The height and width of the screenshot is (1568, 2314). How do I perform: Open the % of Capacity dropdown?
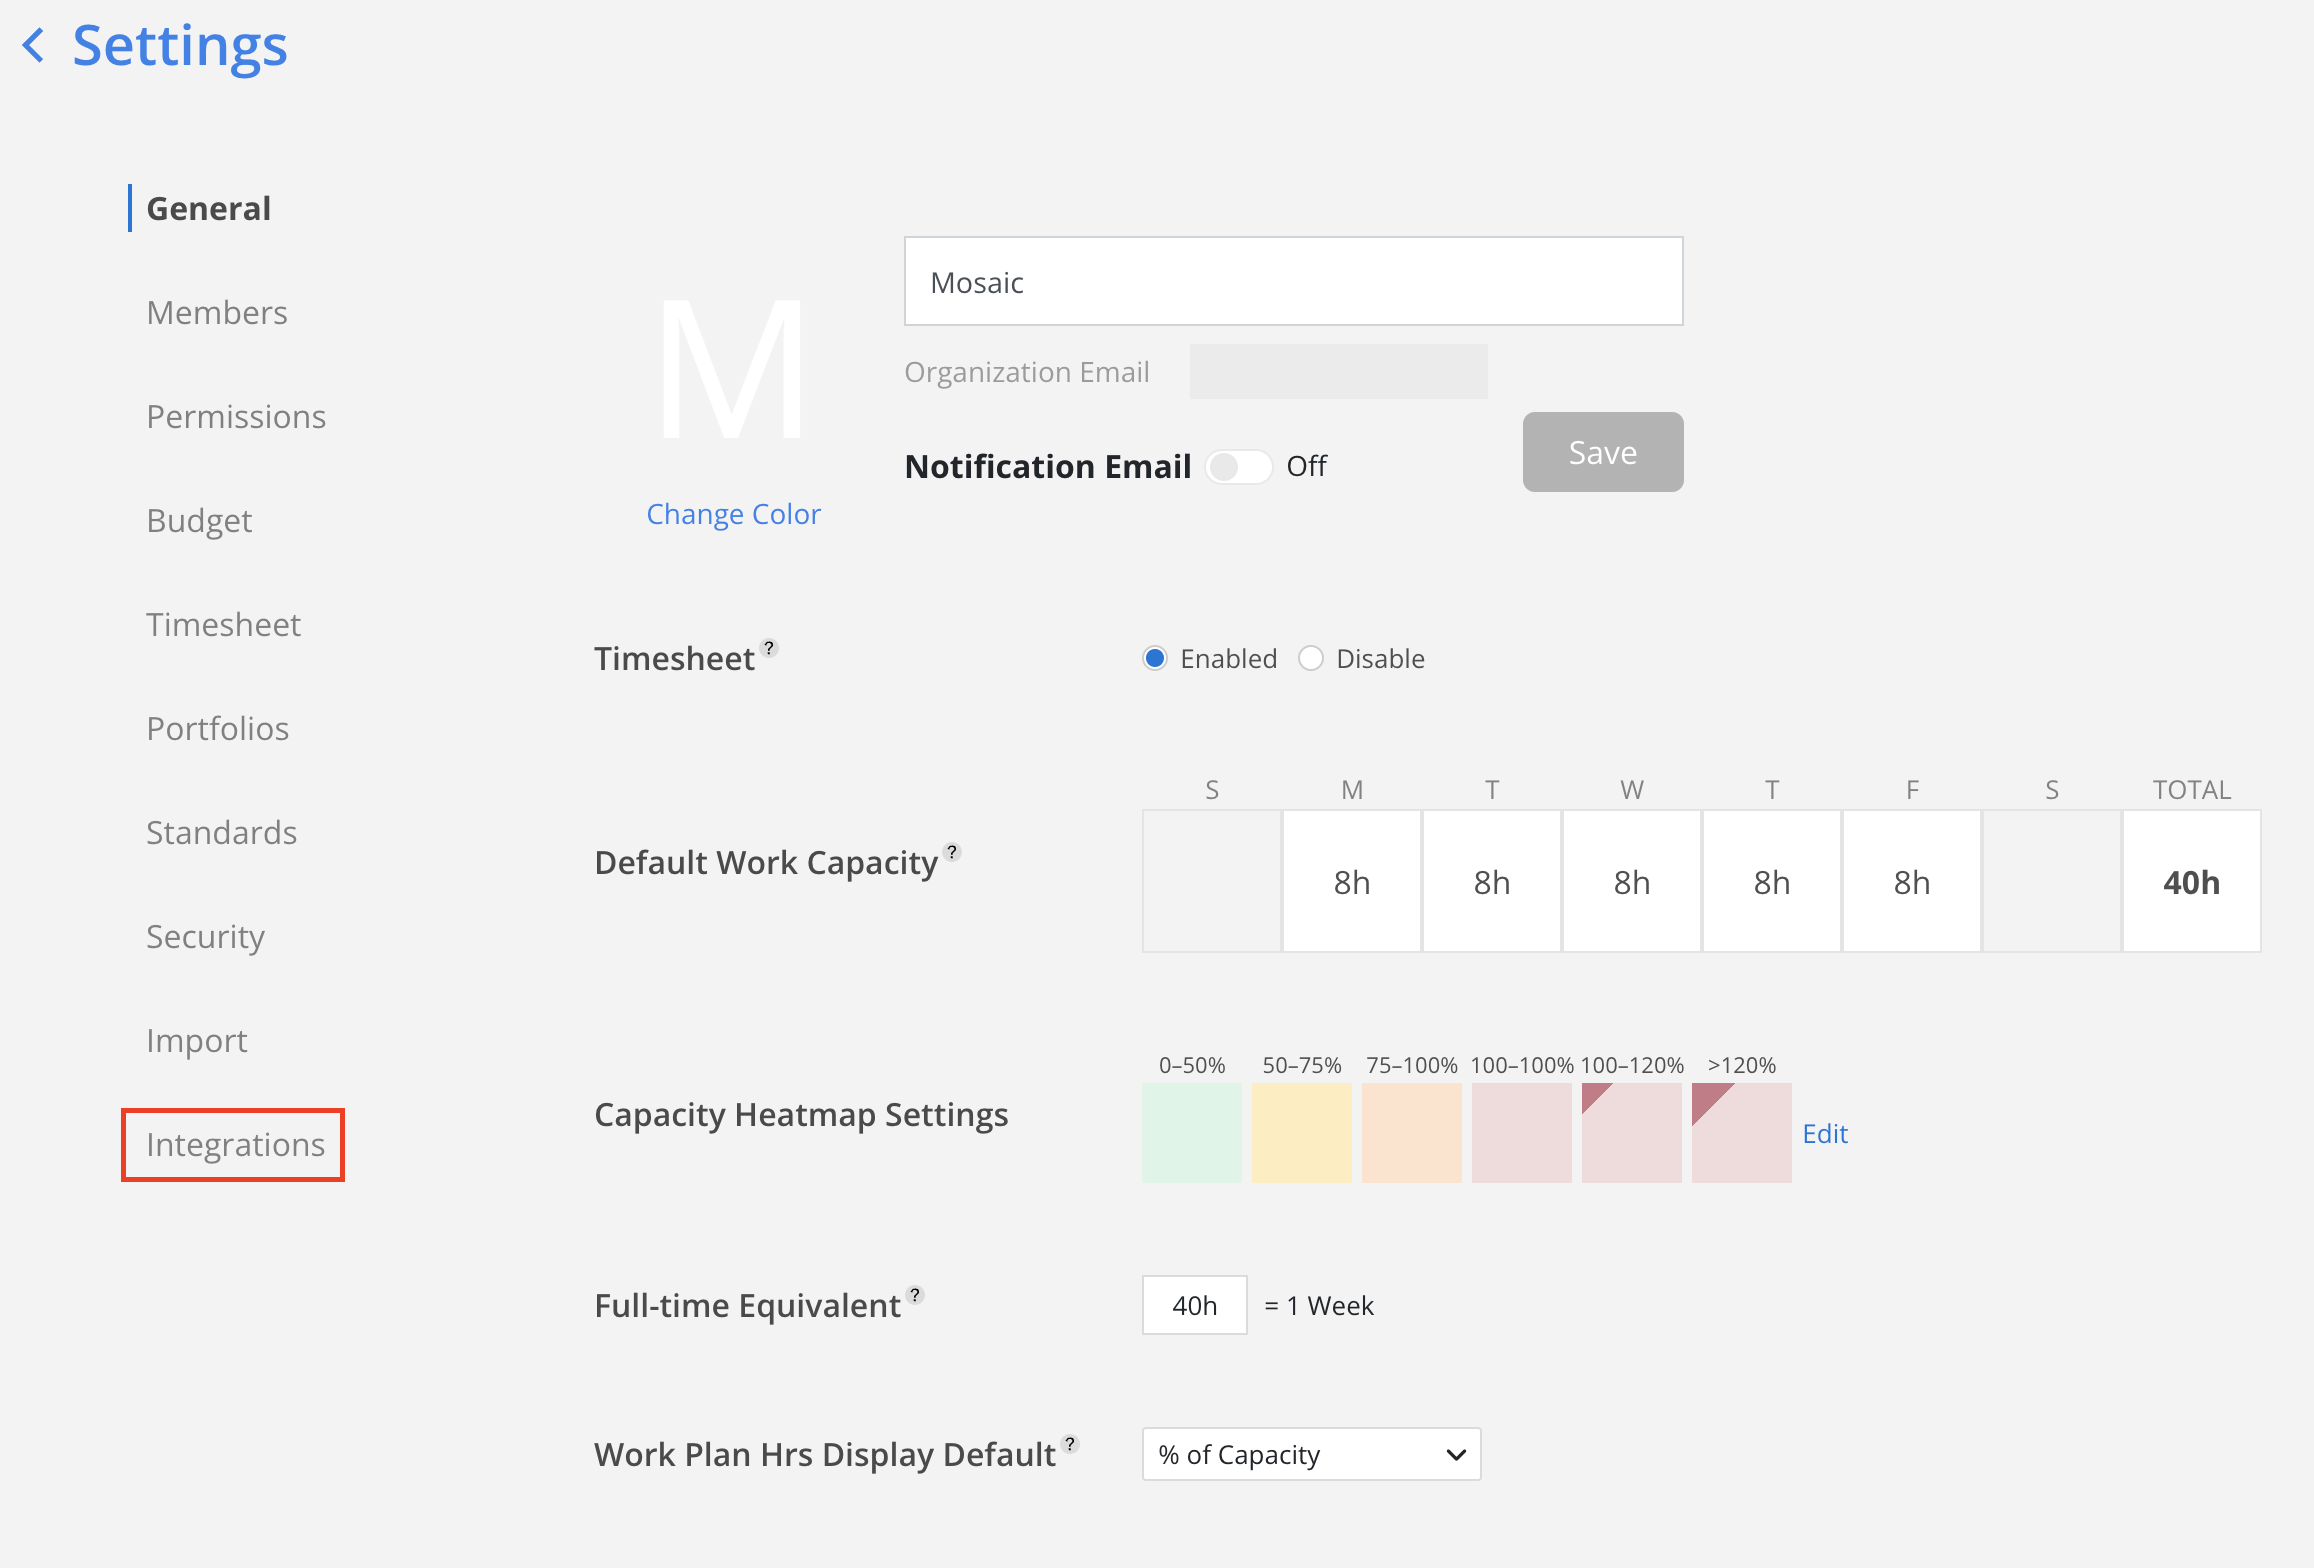[1311, 1454]
